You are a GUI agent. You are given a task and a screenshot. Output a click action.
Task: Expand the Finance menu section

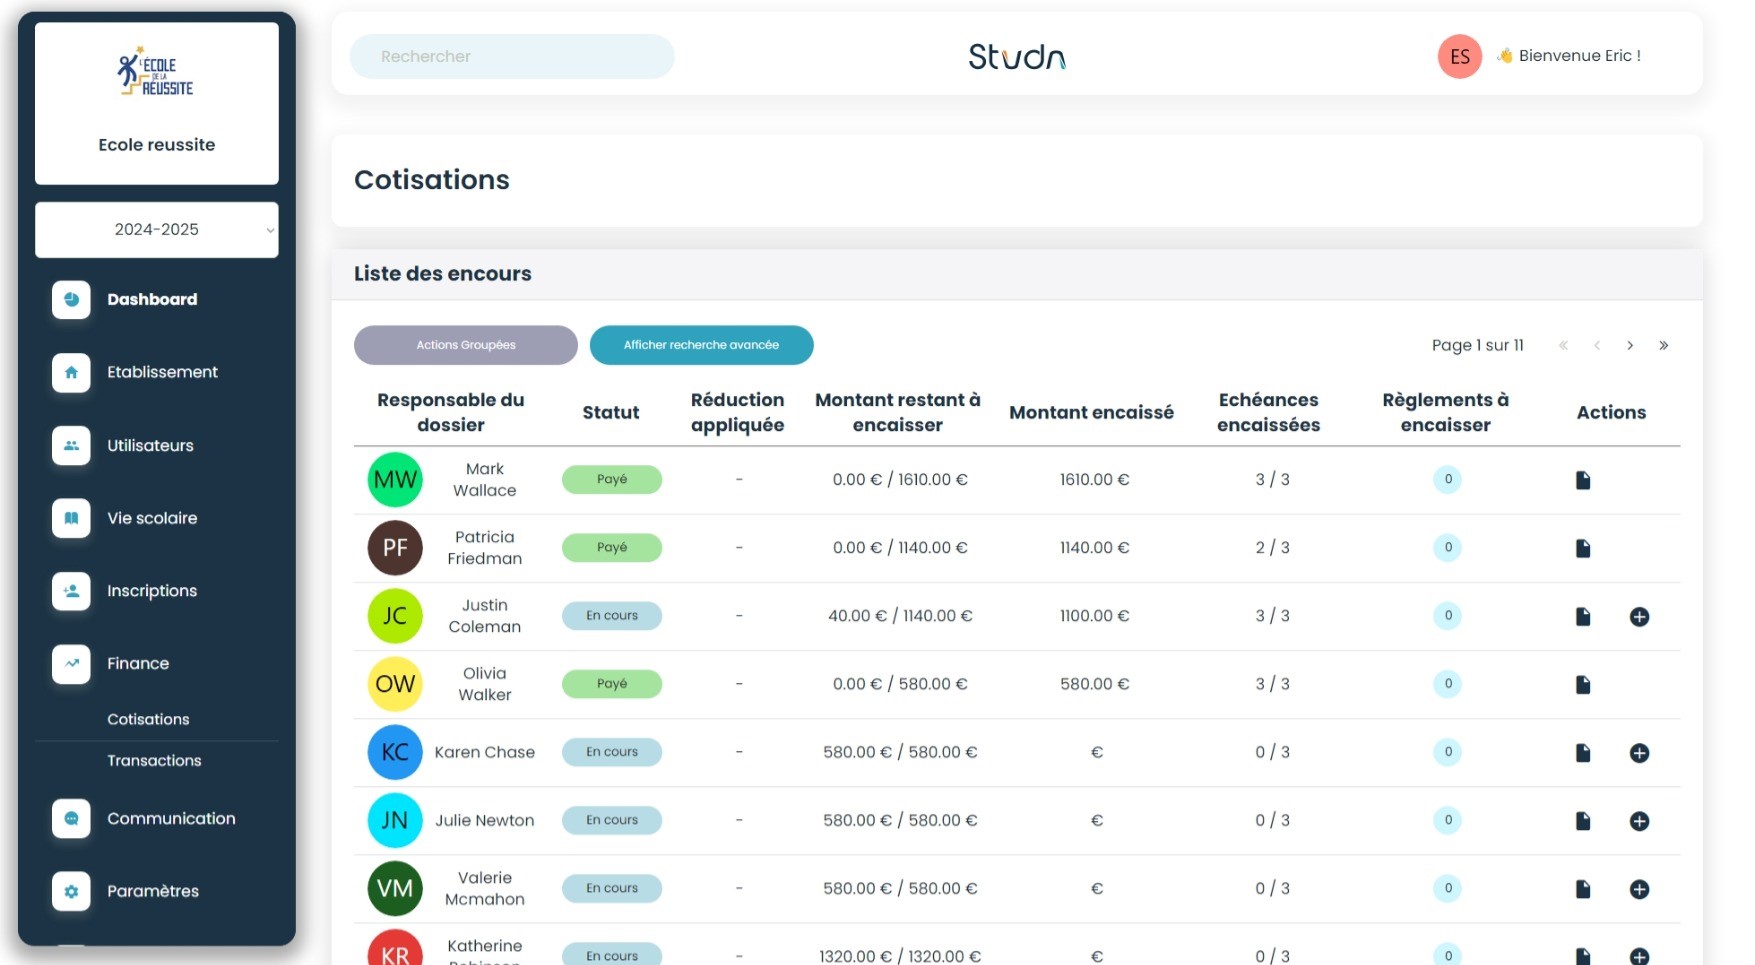point(138,663)
